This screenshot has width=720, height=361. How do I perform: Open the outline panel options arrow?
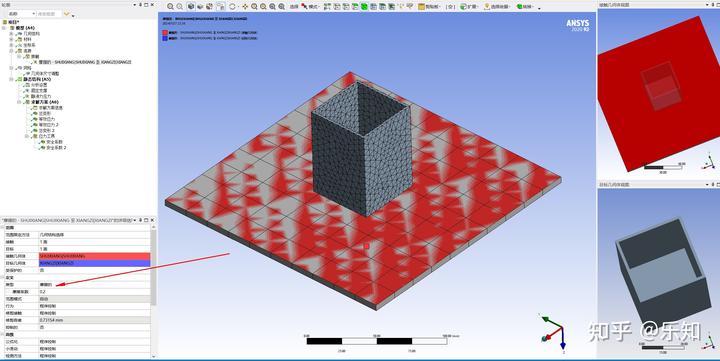click(x=135, y=5)
